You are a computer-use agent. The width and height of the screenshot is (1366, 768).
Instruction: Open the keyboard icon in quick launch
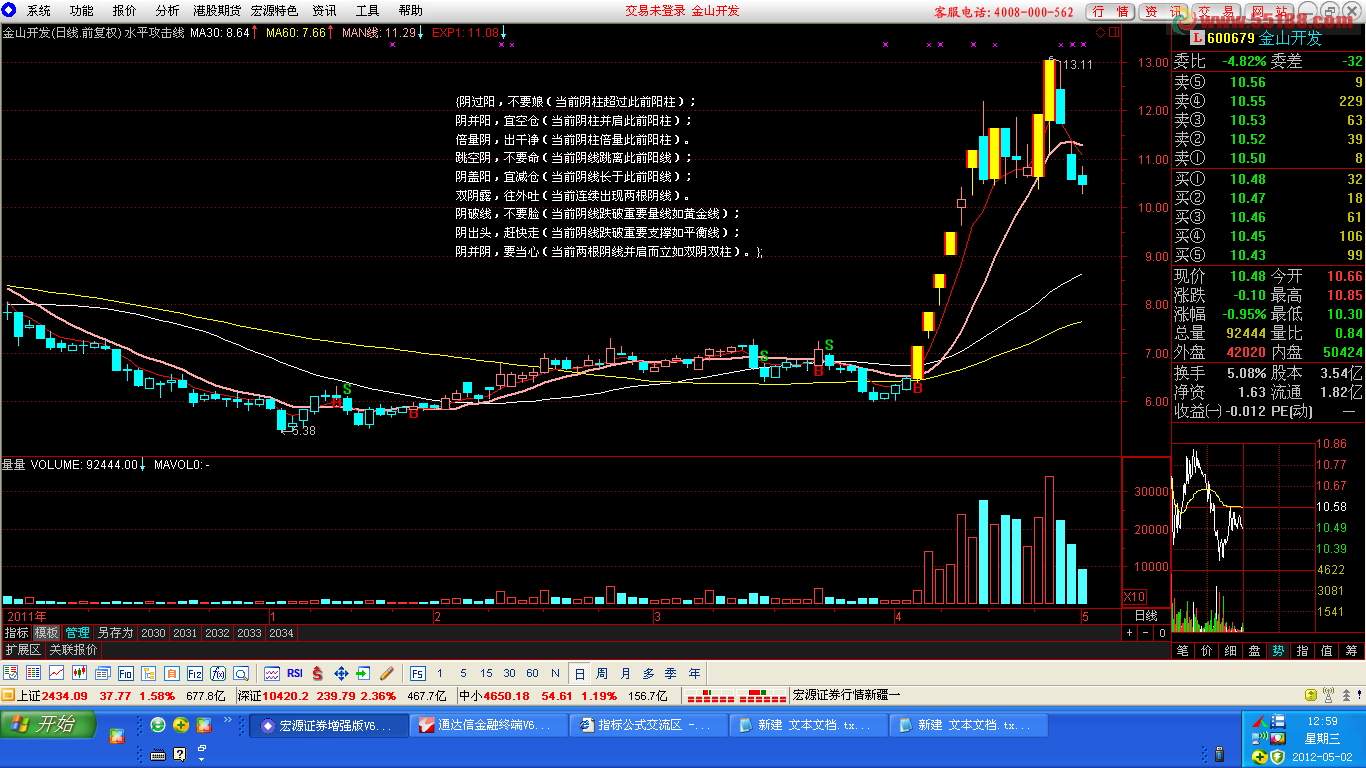click(x=158, y=754)
